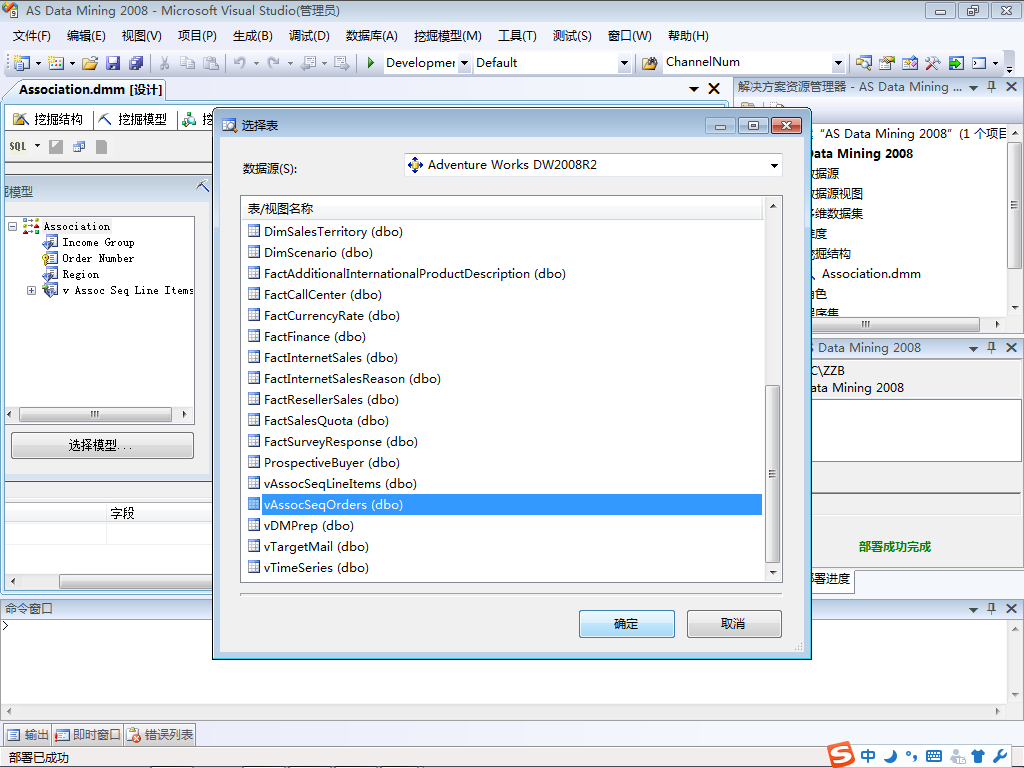Open the 挖掘模型(M) menu
Image resolution: width=1024 pixels, height=768 pixels.
click(x=448, y=36)
